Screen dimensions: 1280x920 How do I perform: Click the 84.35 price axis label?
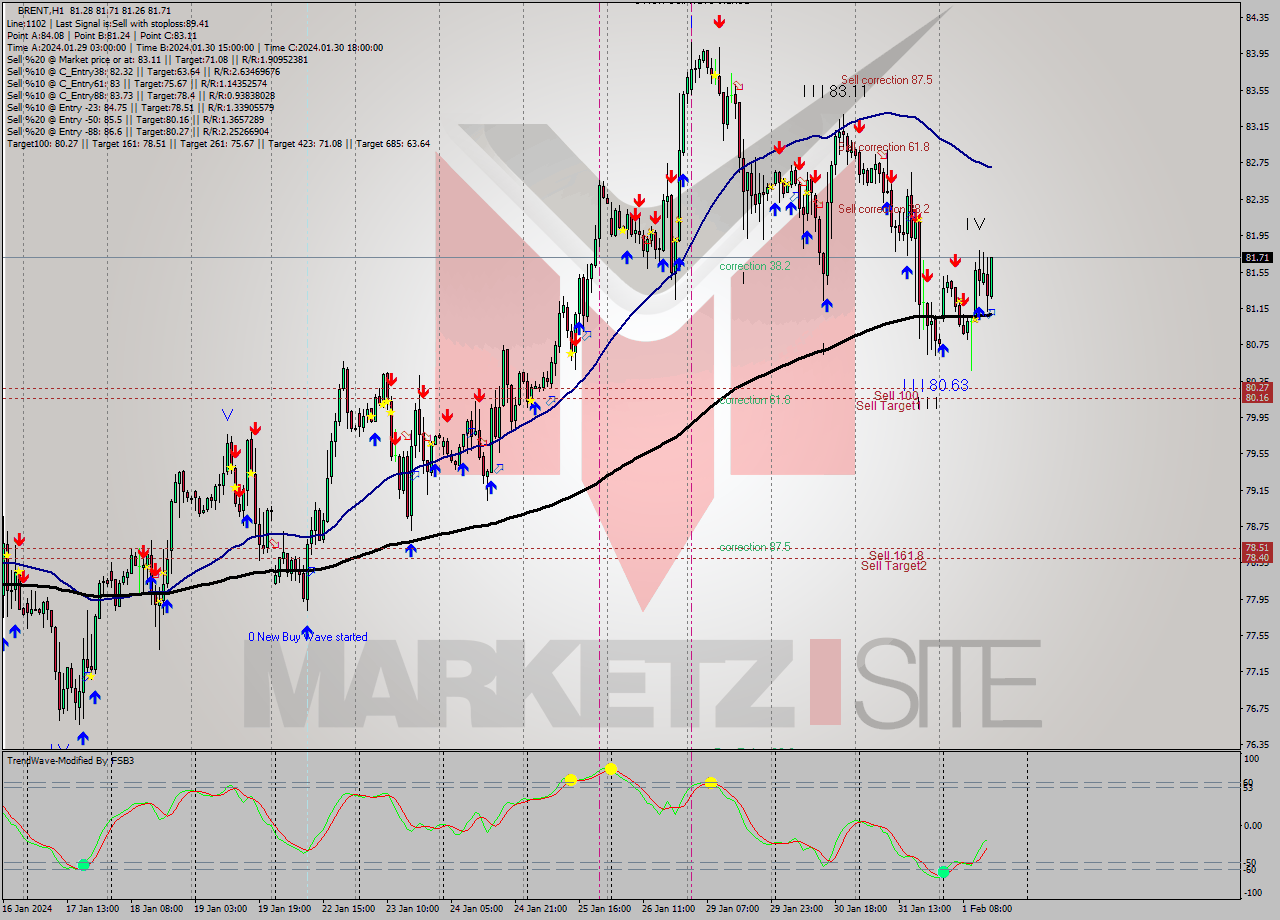click(1257, 17)
